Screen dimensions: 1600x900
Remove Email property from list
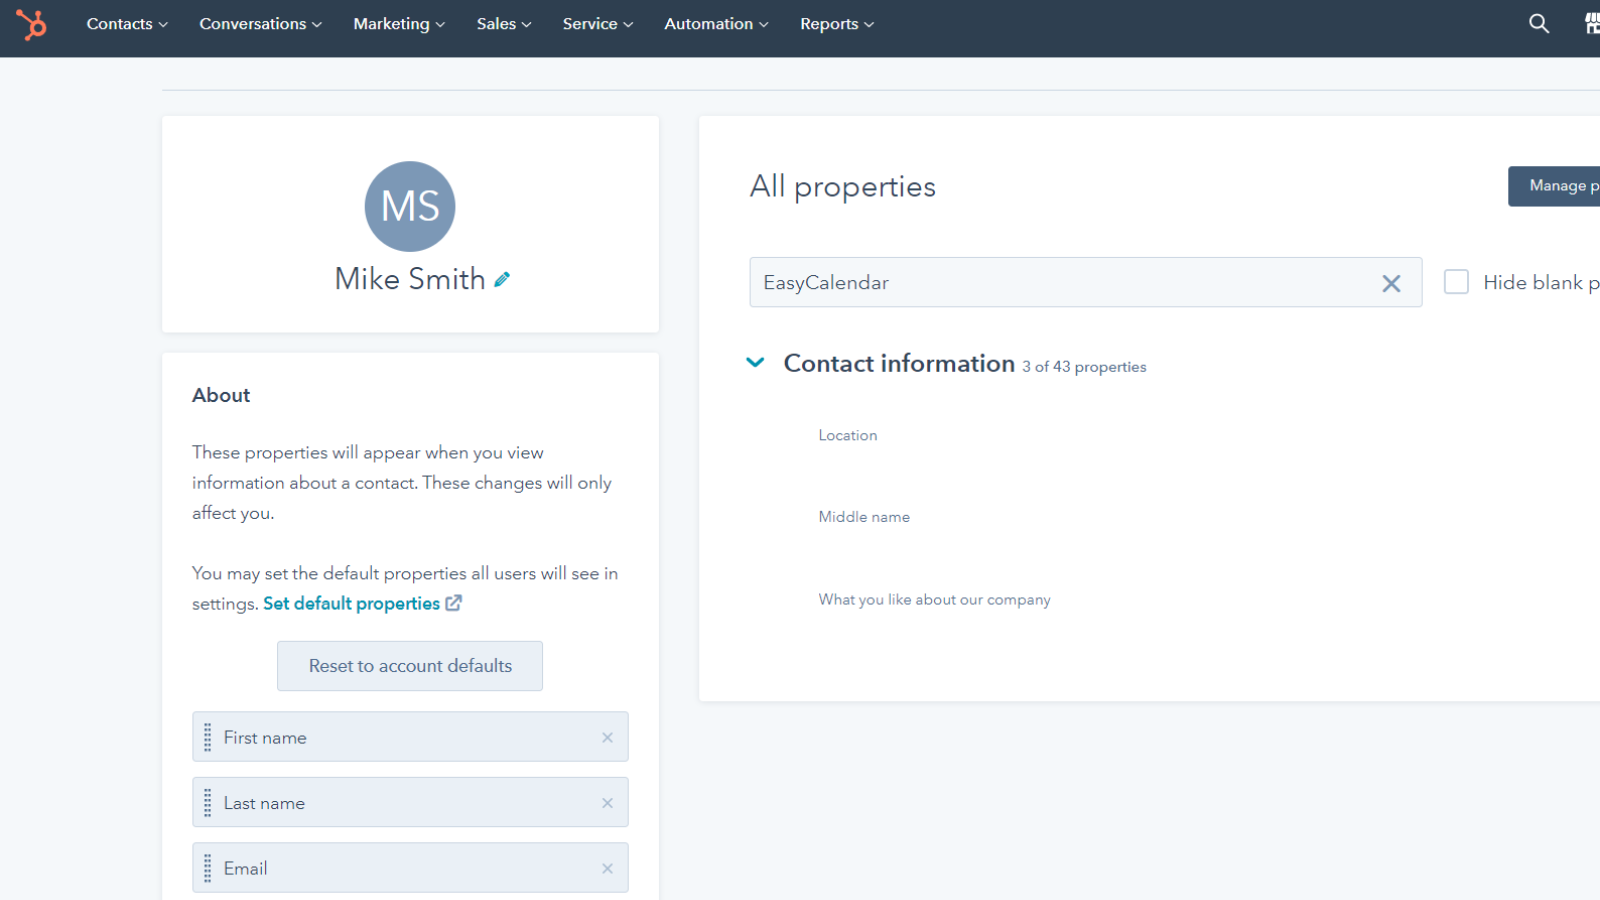pyautogui.click(x=607, y=869)
